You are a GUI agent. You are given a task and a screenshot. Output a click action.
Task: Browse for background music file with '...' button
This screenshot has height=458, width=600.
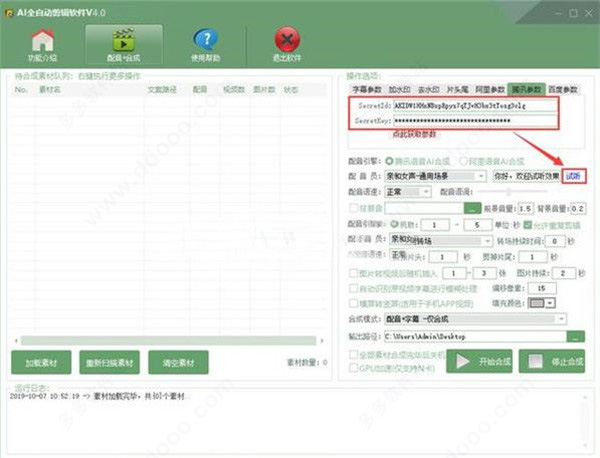pyautogui.click(x=472, y=209)
